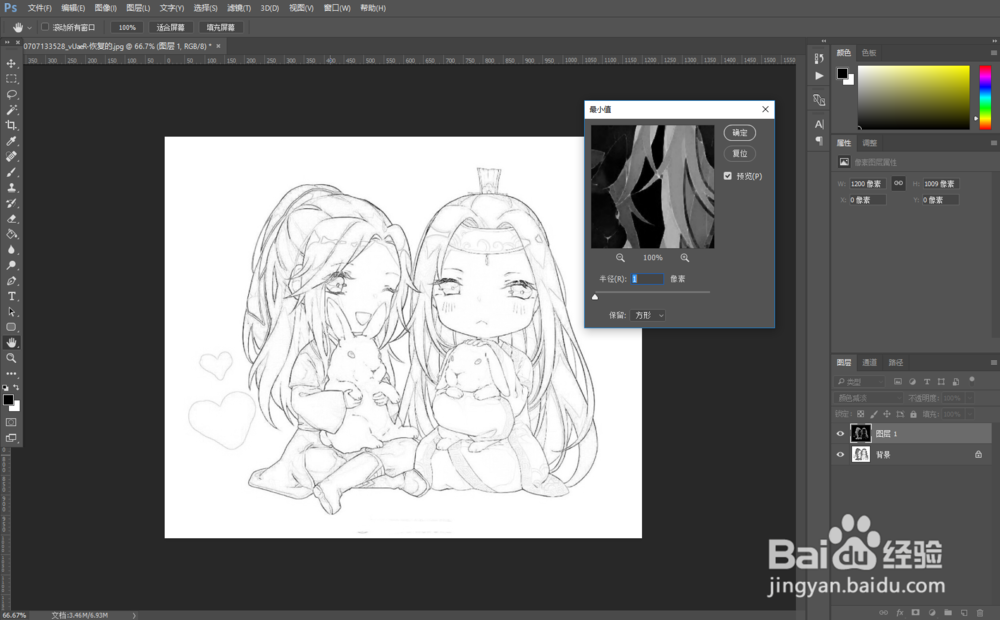1000x620 pixels.
Task: Select the Lasso tool
Action: [11, 94]
